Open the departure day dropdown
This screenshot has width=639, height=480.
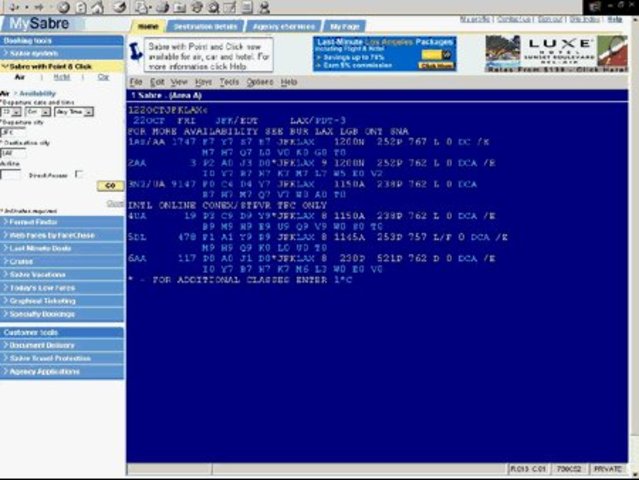point(11,112)
